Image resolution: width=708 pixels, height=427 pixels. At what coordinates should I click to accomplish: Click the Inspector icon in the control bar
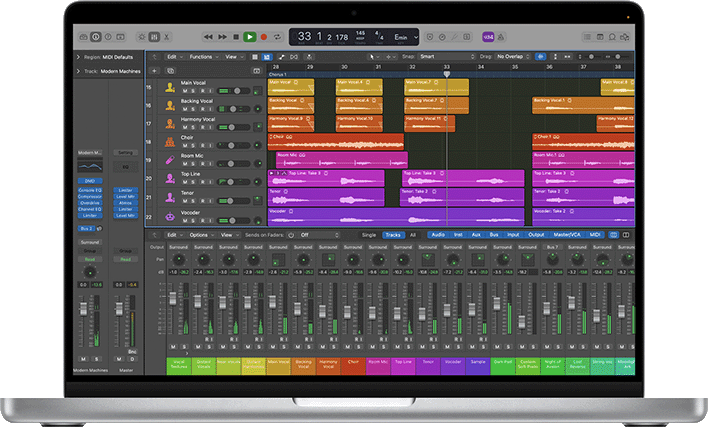point(96,37)
